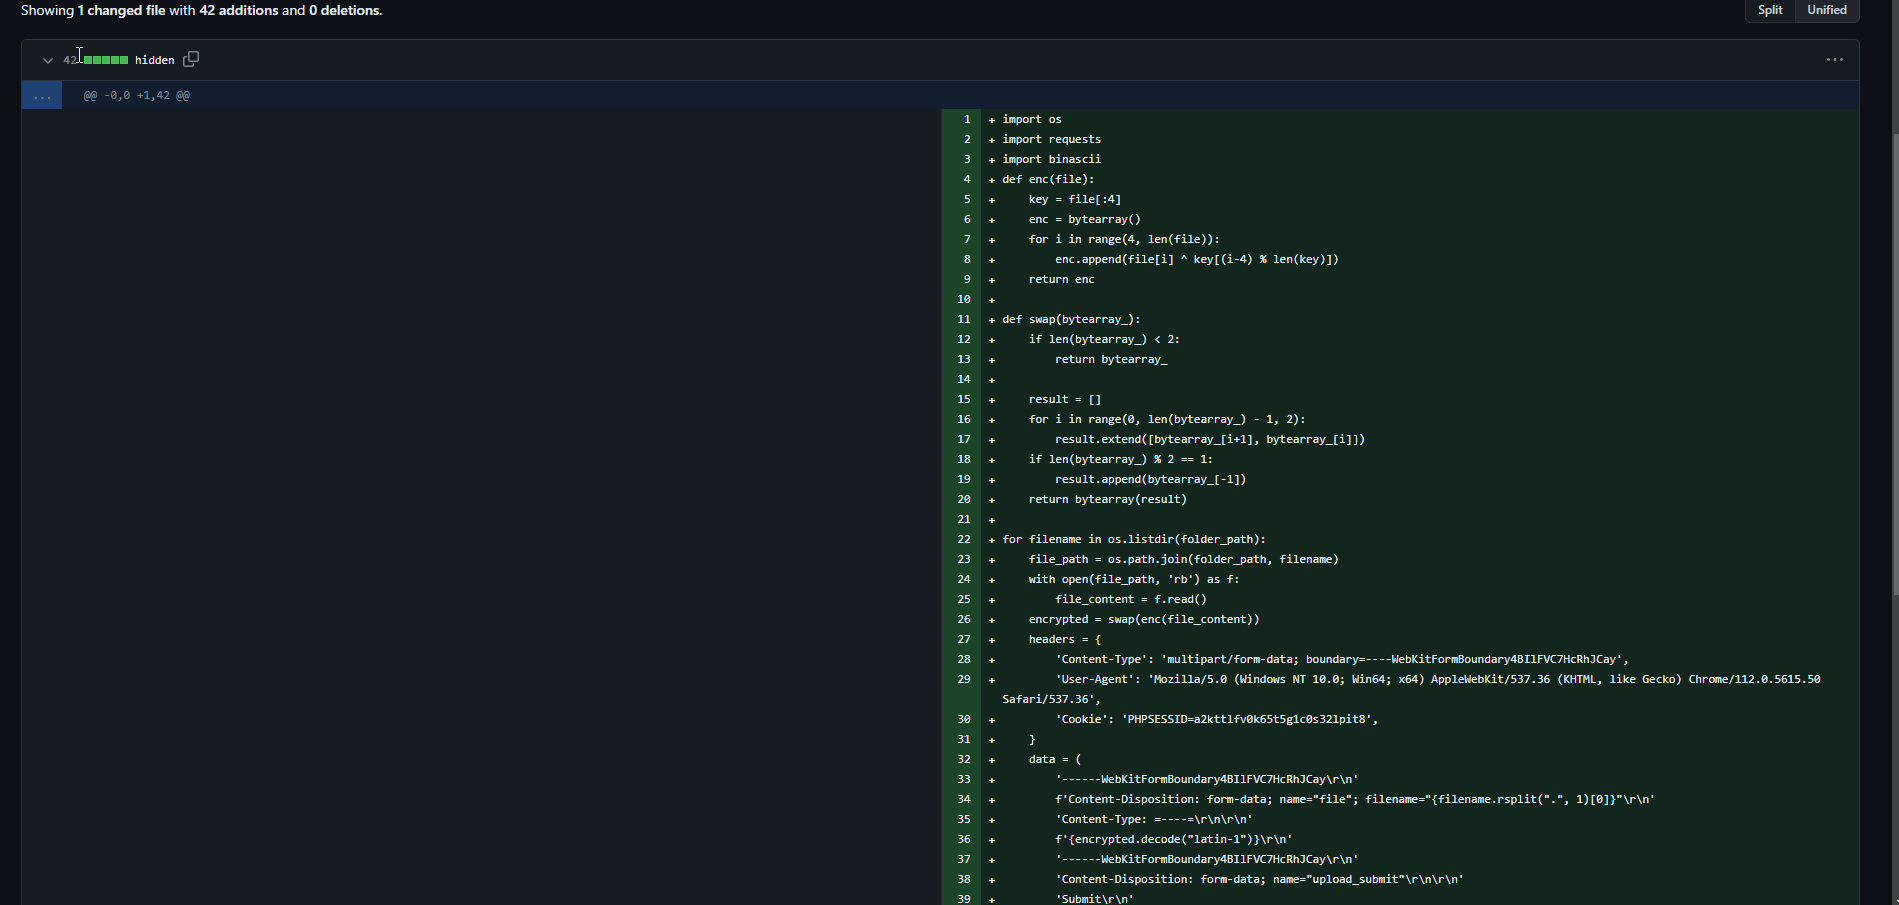This screenshot has width=1899, height=905.
Task: Click line number 22 of the for loop
Action: pyautogui.click(x=961, y=539)
